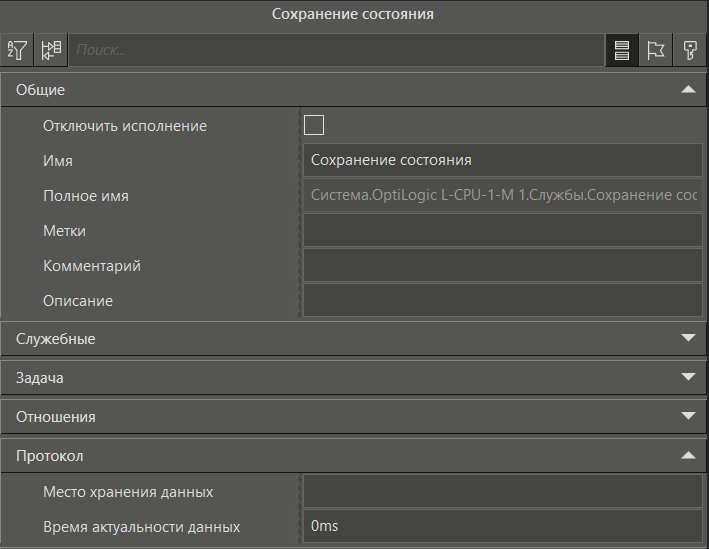Click the flag icon in toolbar
This screenshot has height=549, width=709.
click(656, 50)
